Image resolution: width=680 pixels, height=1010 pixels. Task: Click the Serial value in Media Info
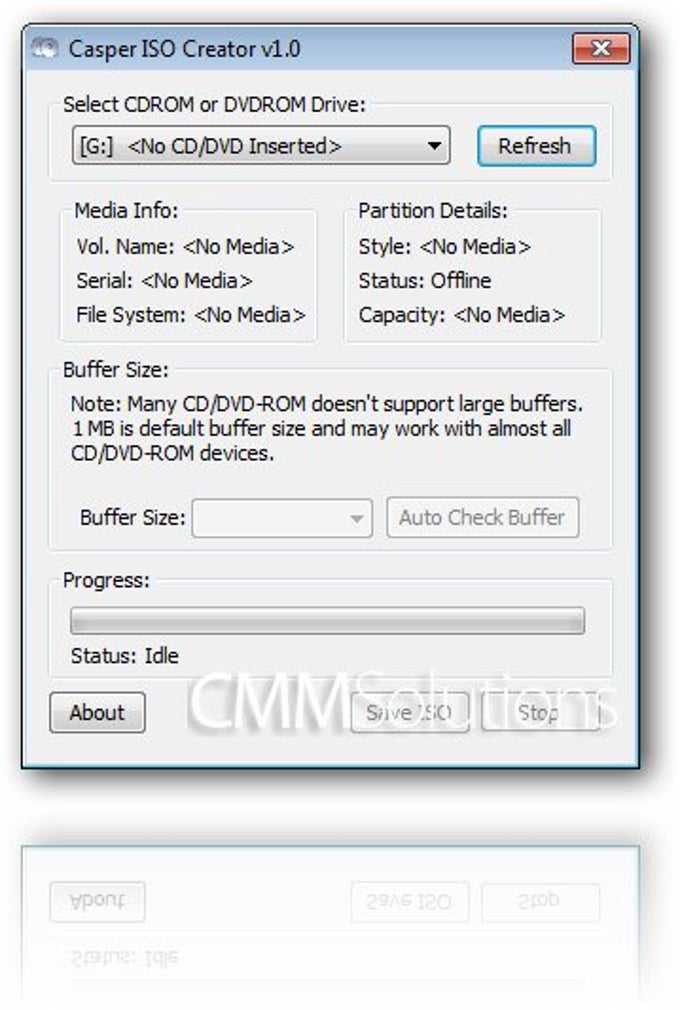tap(196, 281)
